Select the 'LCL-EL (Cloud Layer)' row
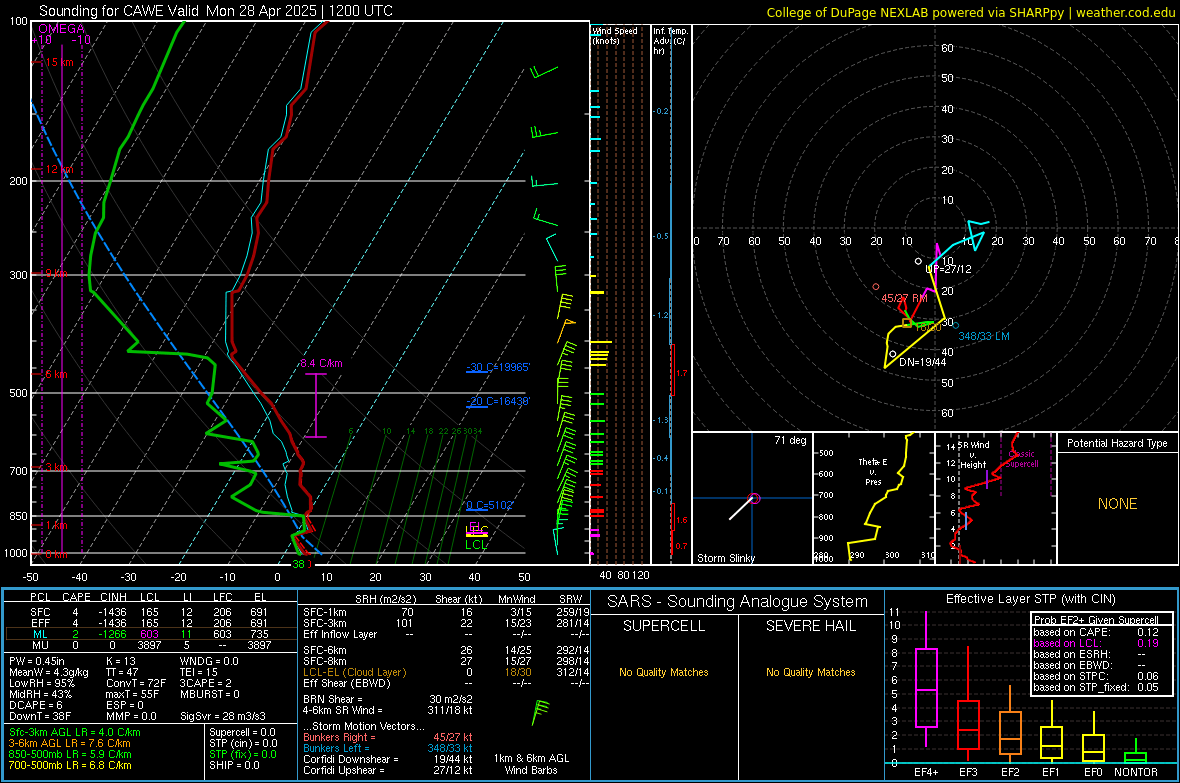Screen dimensions: 1180x783 (446, 672)
